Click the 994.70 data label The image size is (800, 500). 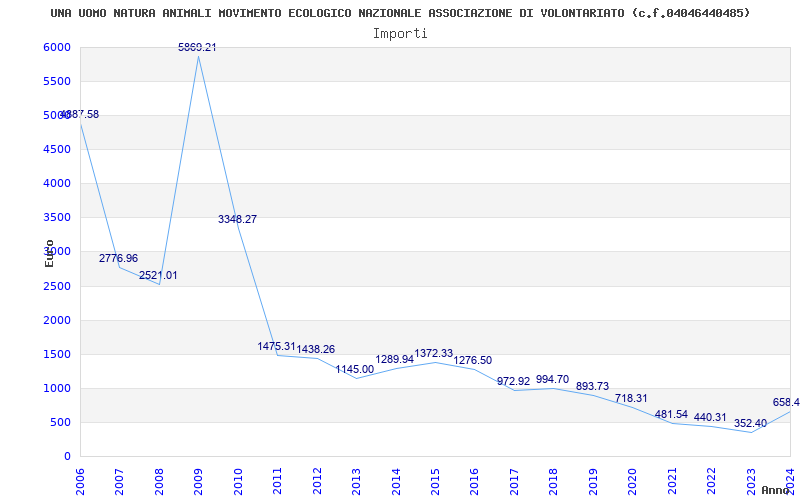553,380
